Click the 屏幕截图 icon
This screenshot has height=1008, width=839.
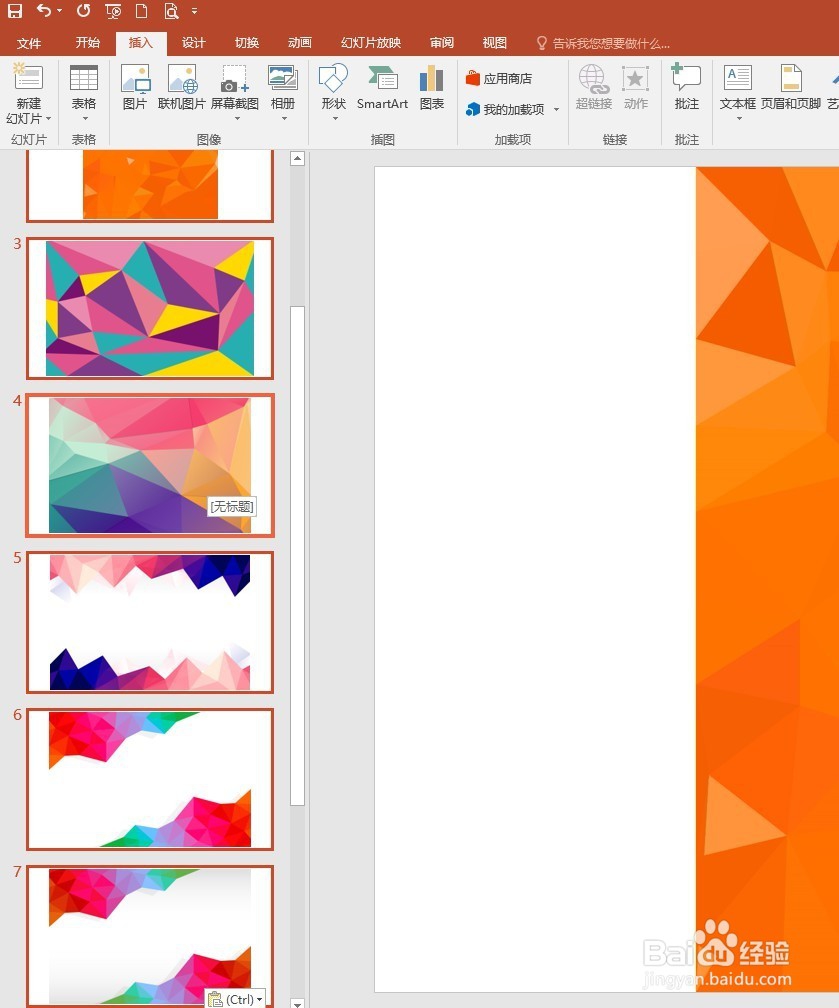[x=235, y=78]
